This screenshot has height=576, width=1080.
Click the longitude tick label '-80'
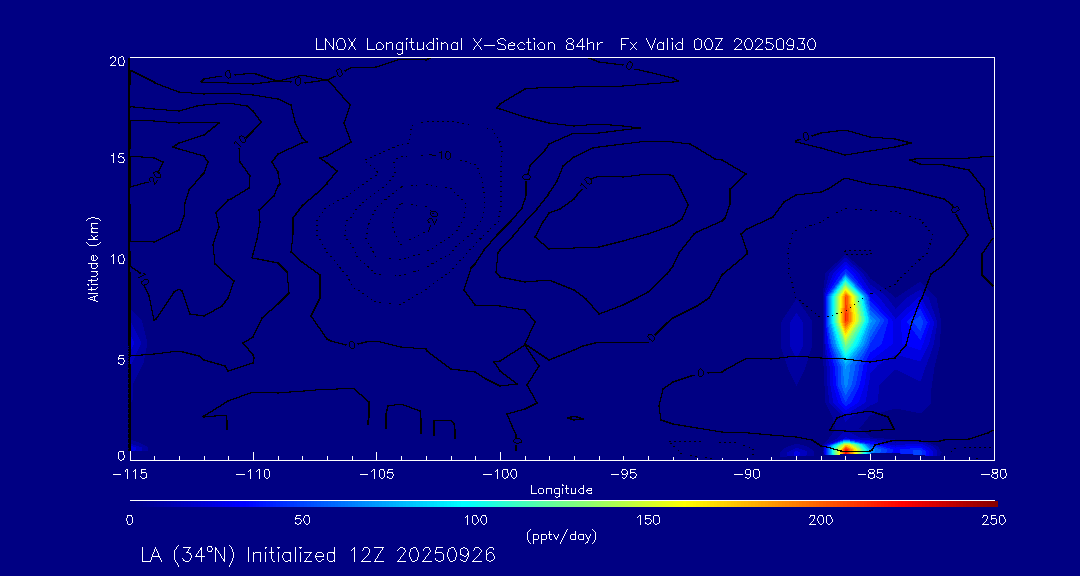click(x=993, y=475)
